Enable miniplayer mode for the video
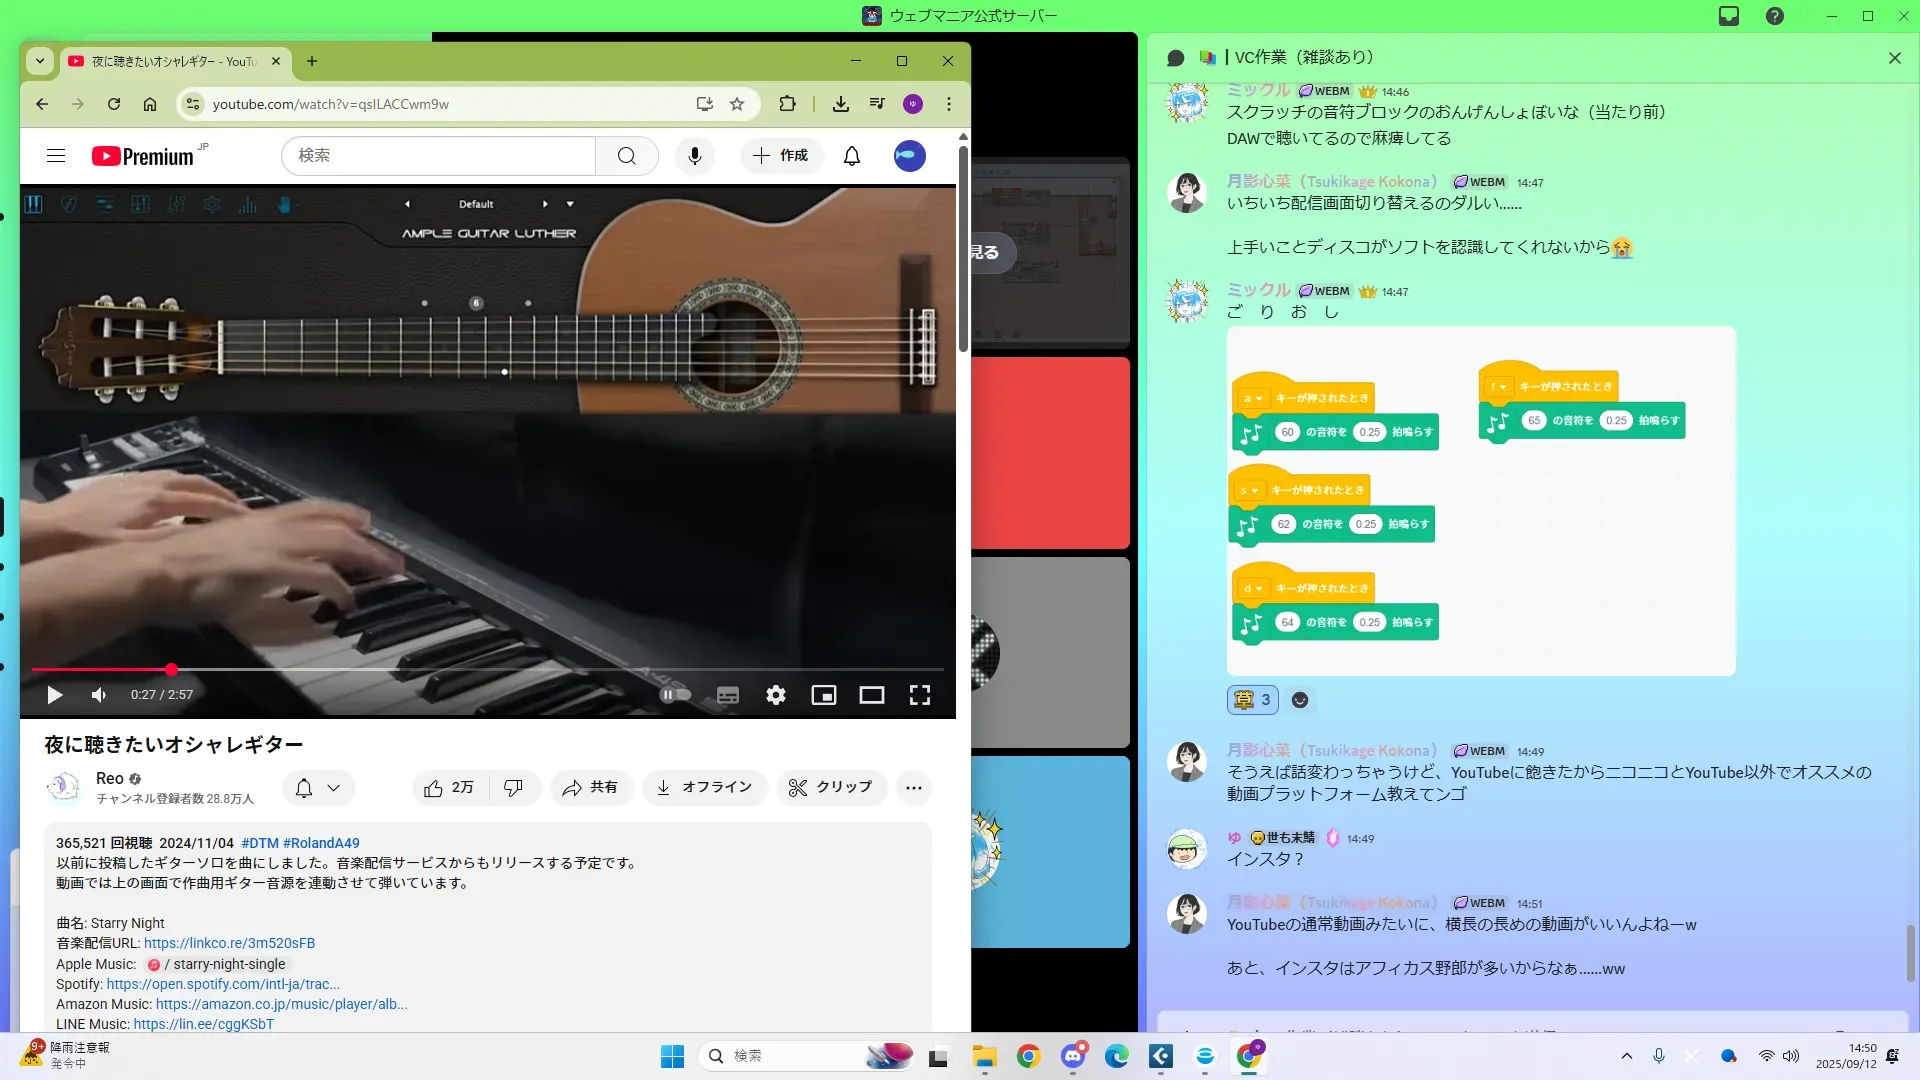 coord(823,695)
